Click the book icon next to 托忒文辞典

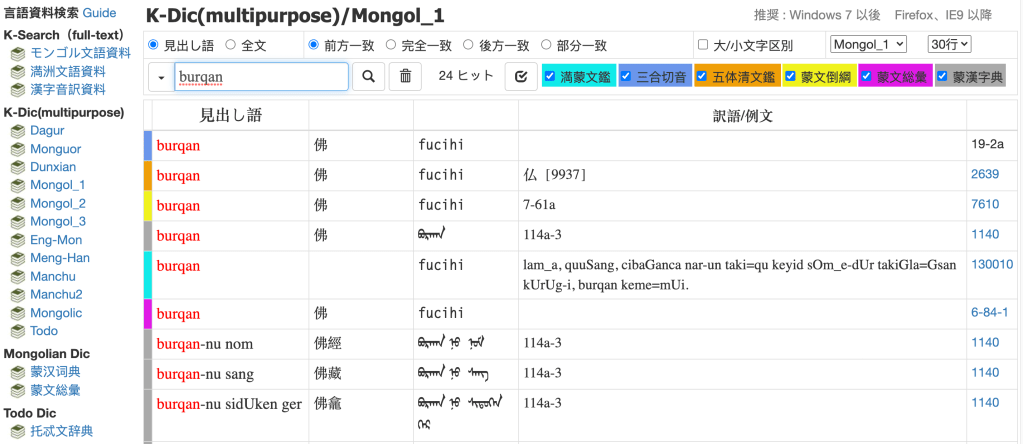coord(18,432)
